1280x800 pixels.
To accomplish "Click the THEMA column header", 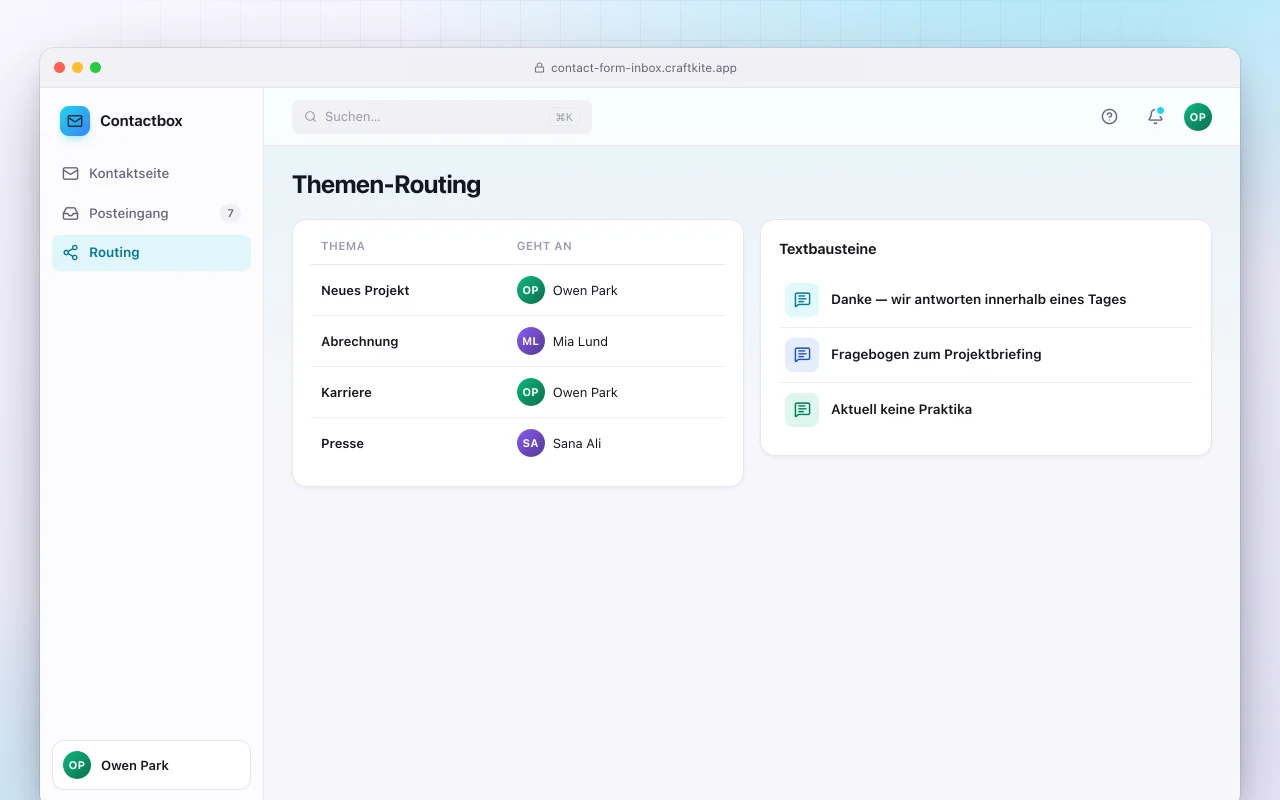I will point(343,246).
